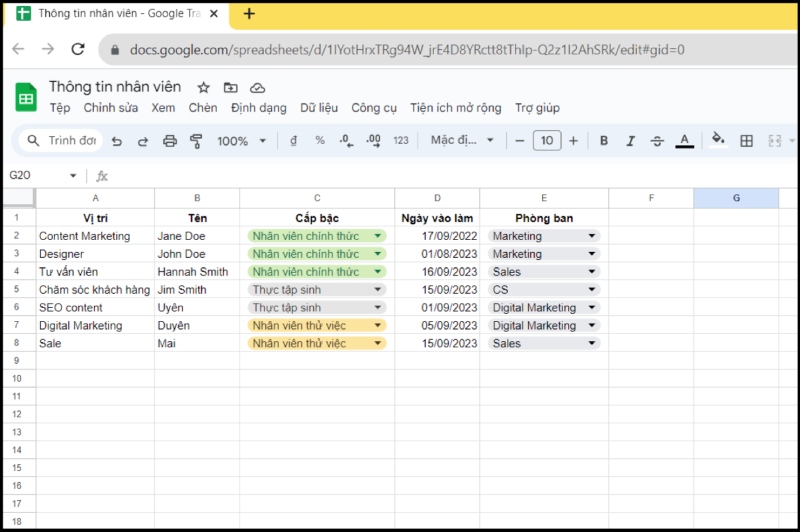Screen dimensions: 800x532
Task: Open the Trợ giúp menu
Action: click(x=537, y=108)
